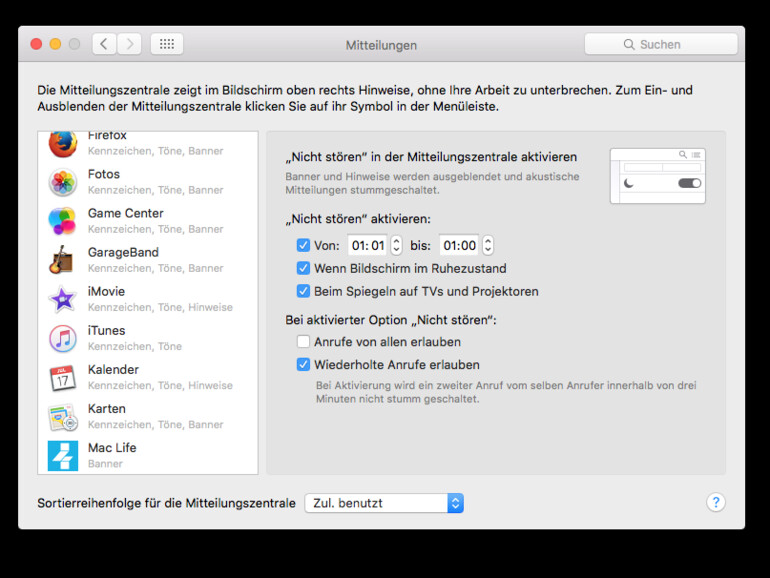The height and width of the screenshot is (578, 770).
Task: Select the Mac Life row label
Action: (112, 448)
